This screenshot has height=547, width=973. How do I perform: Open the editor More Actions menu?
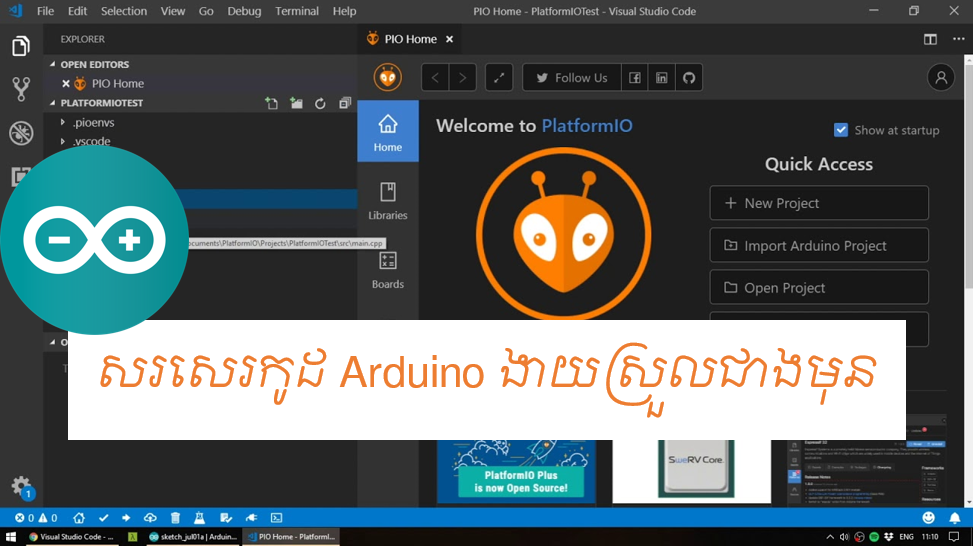959,39
